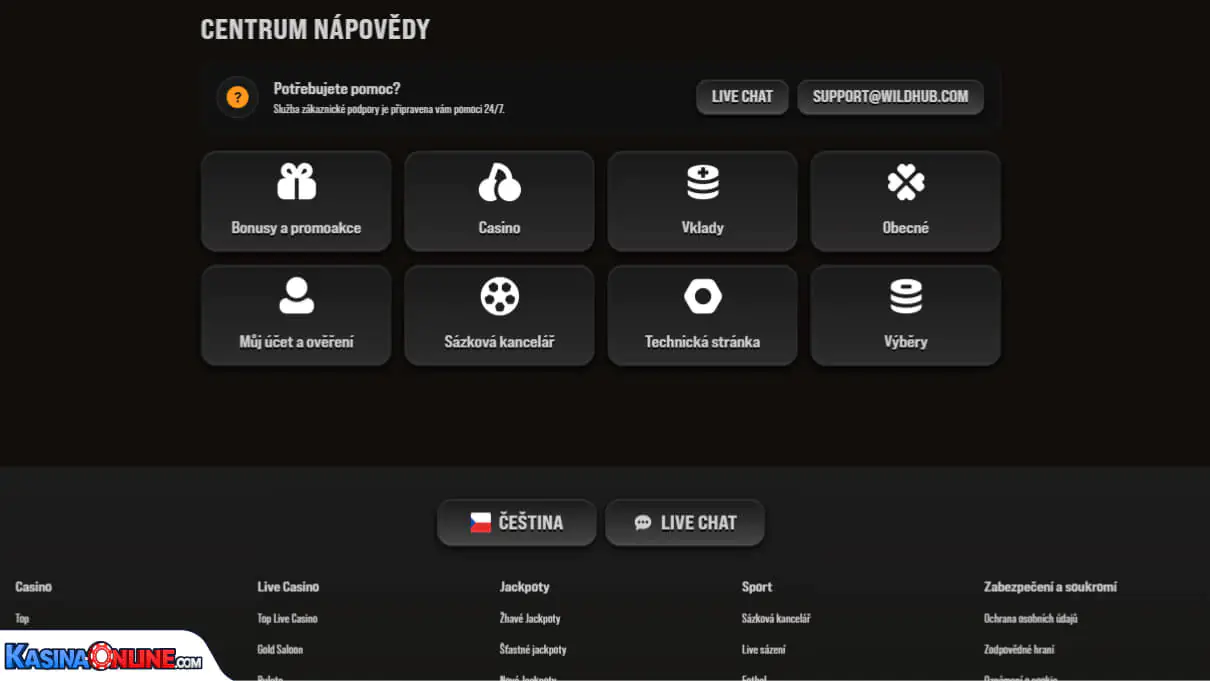
Task: Click the Jackpoty footer column heading
Action: pyautogui.click(x=525, y=587)
